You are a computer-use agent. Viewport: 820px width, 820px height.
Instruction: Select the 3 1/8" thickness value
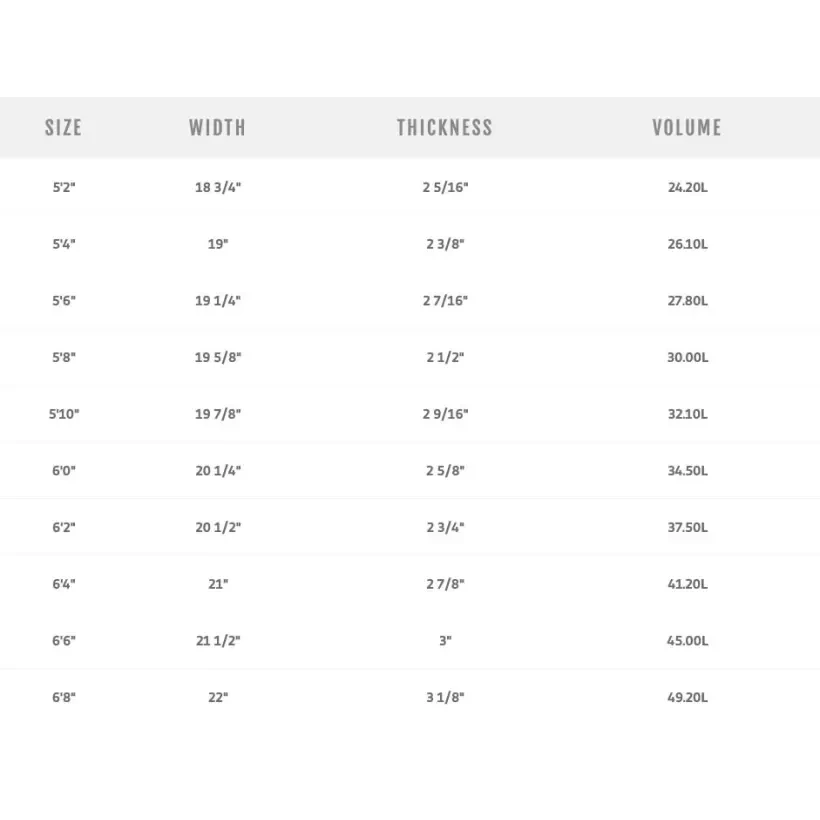pyautogui.click(x=445, y=698)
